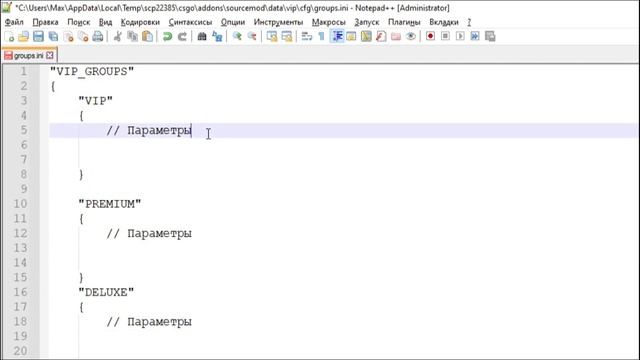Click the "PREMIUM" group name text
The image size is (640, 360).
point(110,204)
